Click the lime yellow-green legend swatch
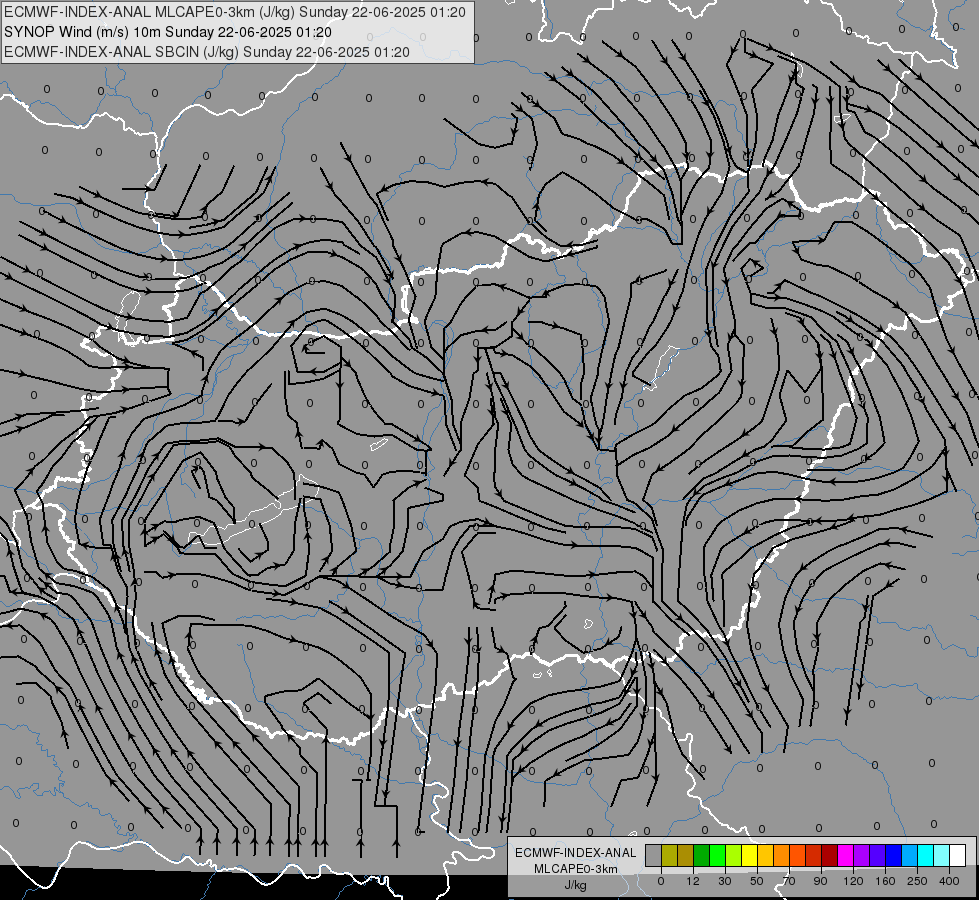979x900 pixels. (734, 855)
